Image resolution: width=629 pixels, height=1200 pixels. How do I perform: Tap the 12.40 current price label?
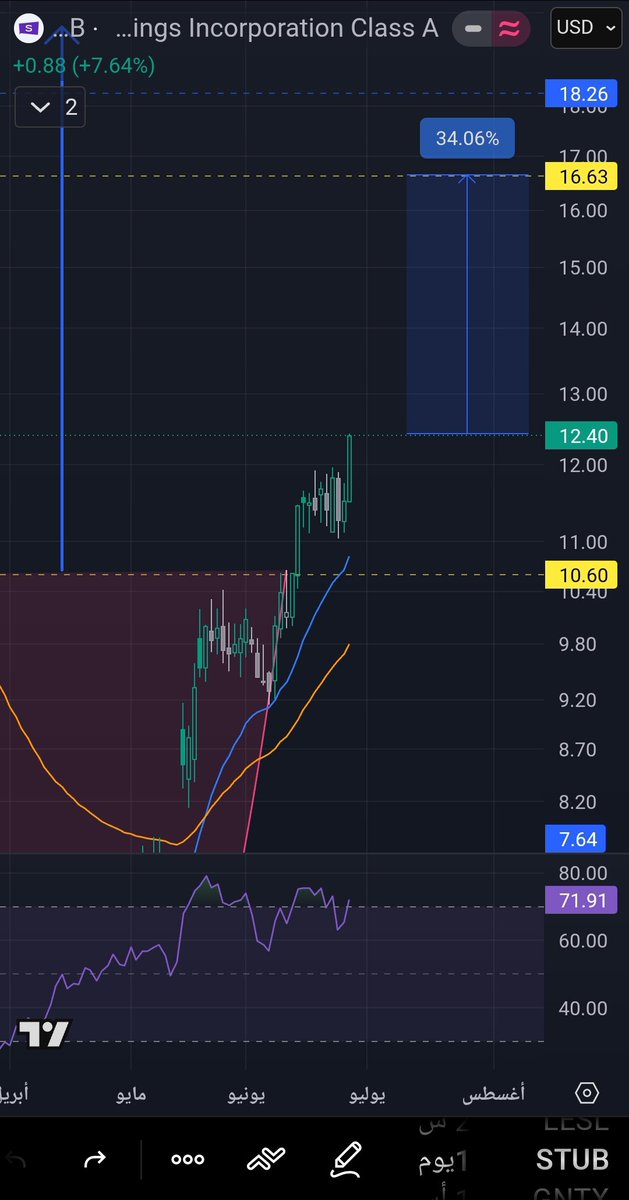point(583,436)
